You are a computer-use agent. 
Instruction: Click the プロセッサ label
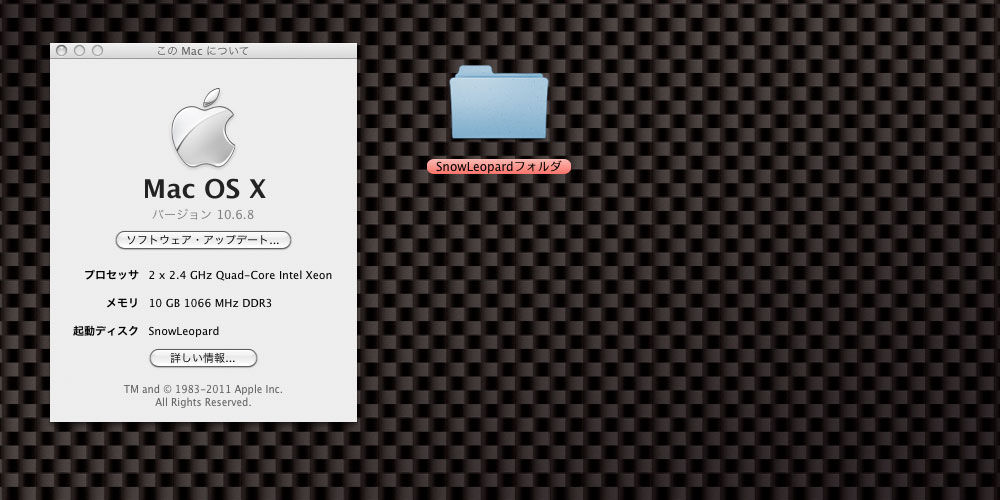click(112, 276)
